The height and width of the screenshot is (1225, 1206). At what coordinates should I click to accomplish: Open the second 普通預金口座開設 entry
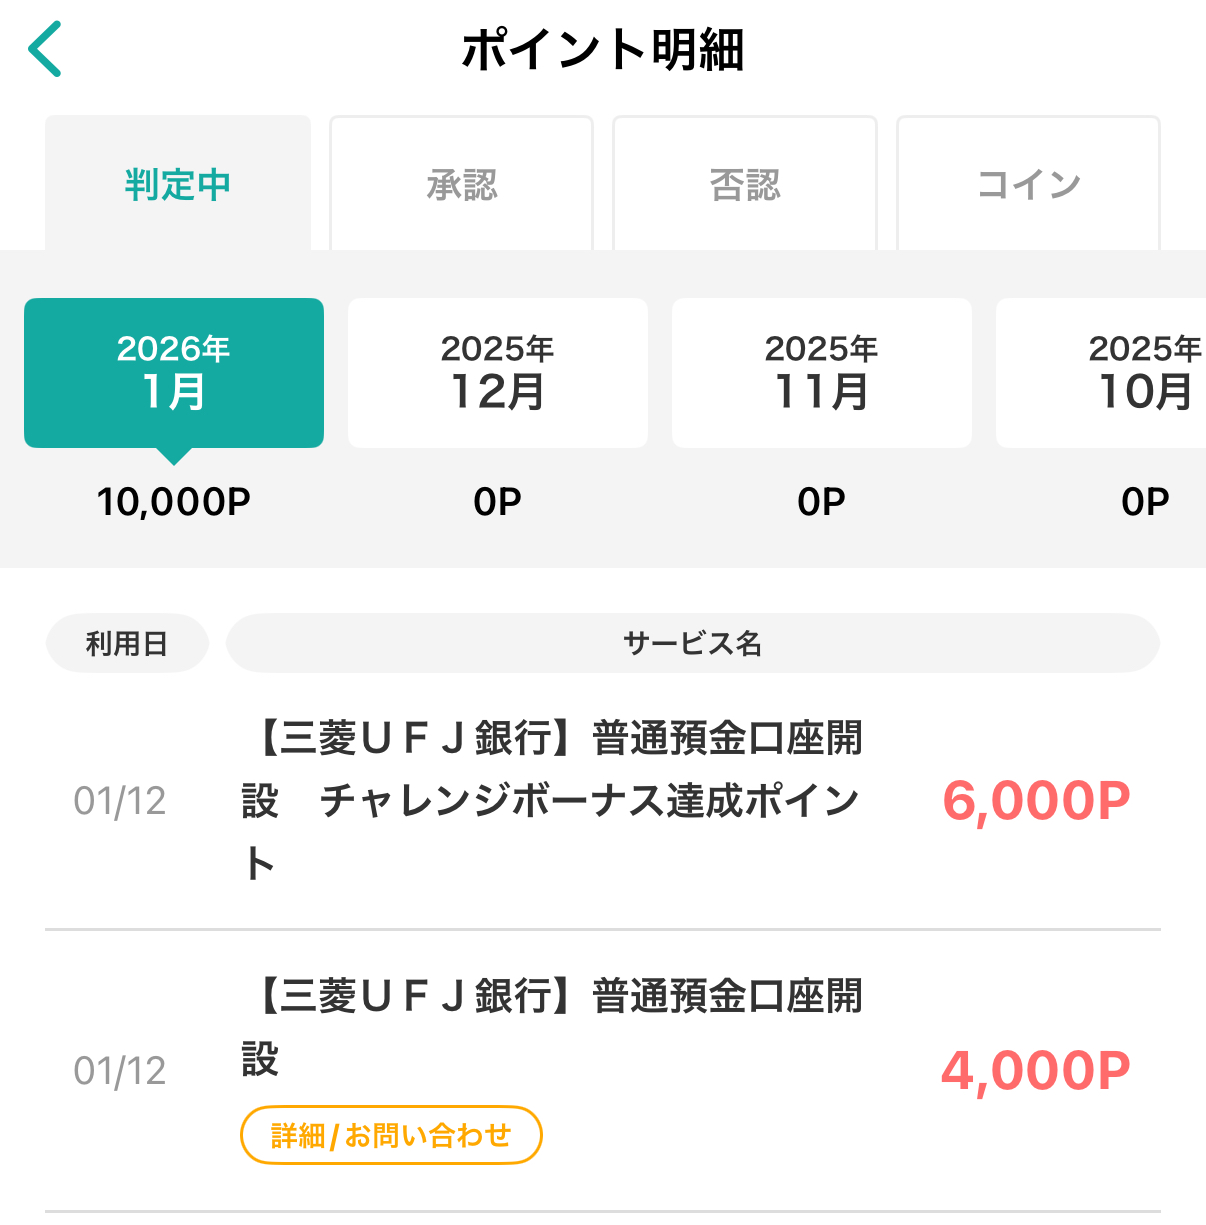552,1026
